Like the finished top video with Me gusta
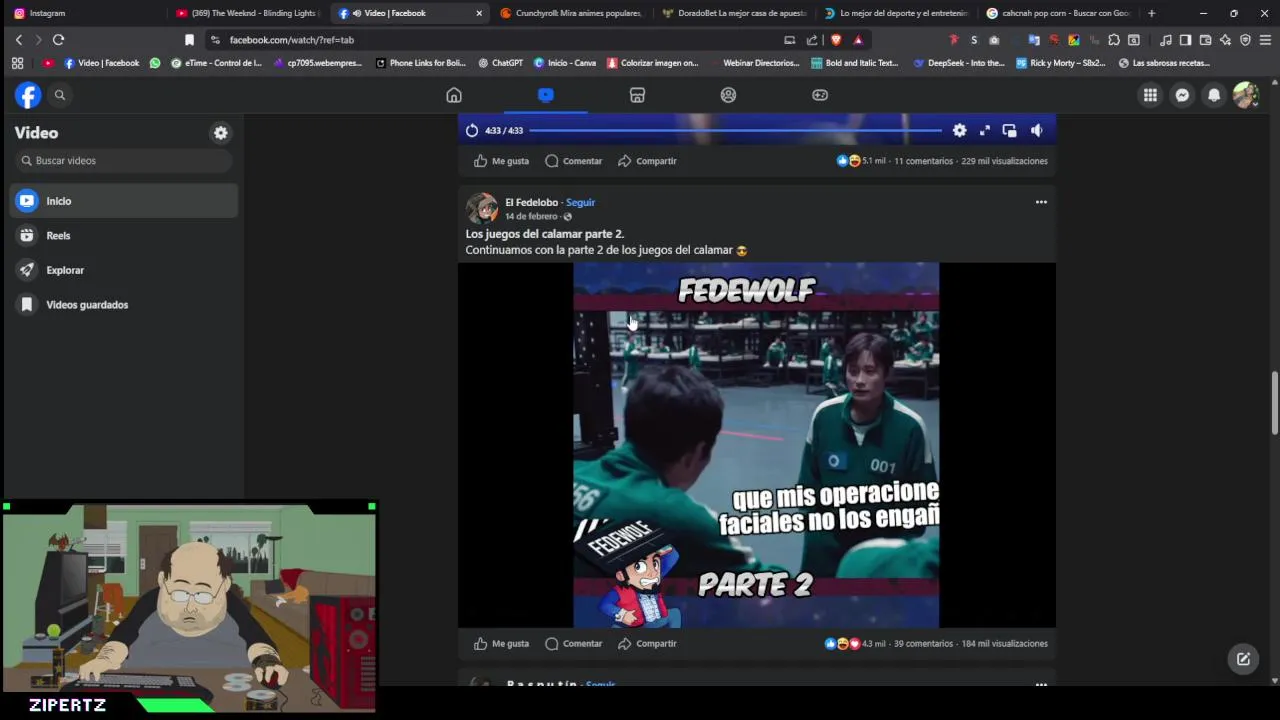 coord(501,161)
